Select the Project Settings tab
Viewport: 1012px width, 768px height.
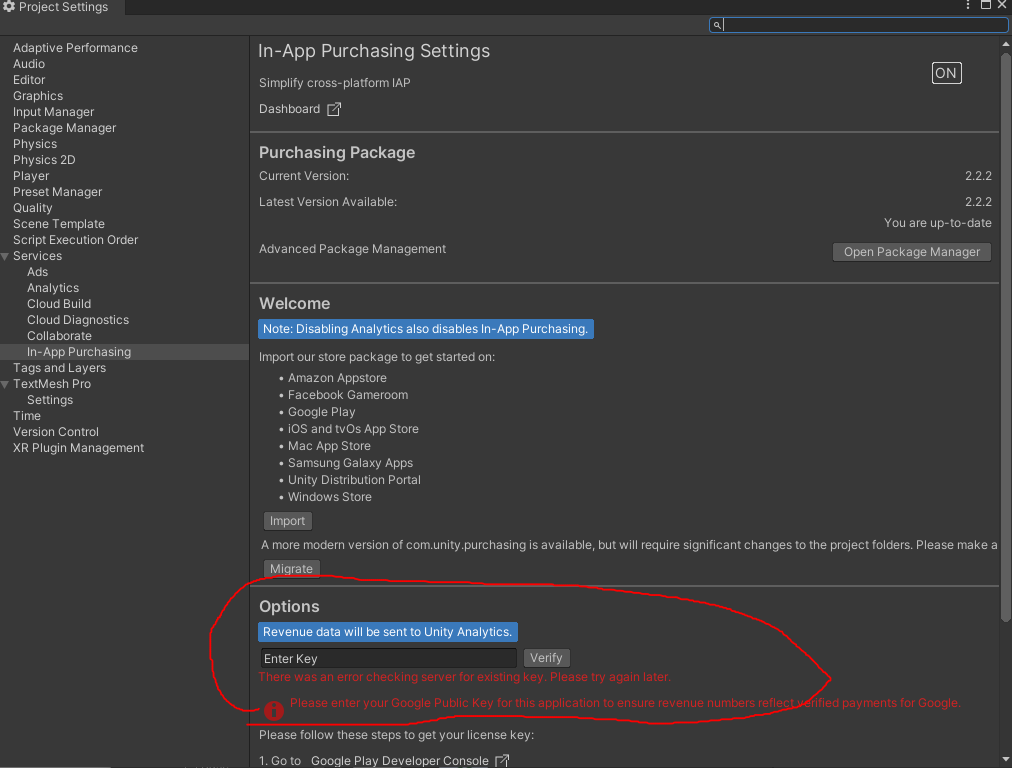(62, 7)
